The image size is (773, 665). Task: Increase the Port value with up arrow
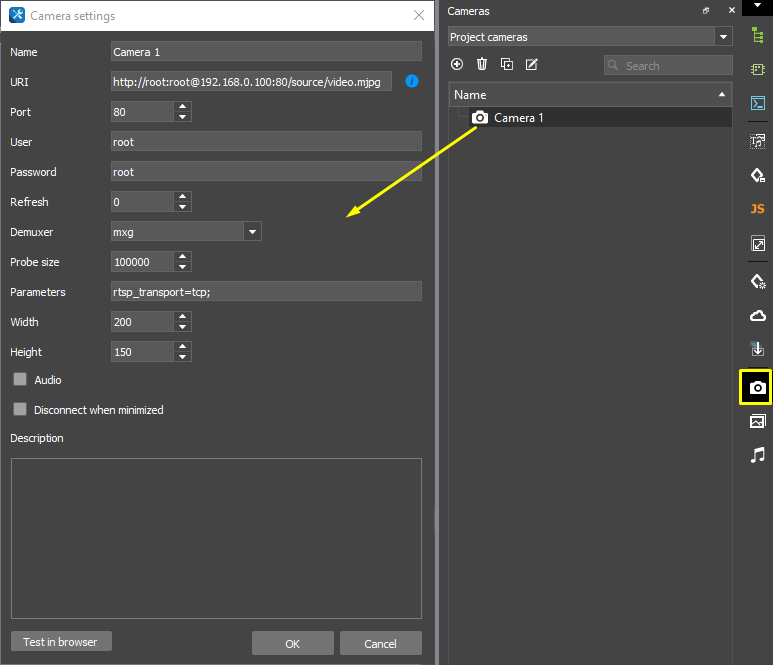(182, 107)
